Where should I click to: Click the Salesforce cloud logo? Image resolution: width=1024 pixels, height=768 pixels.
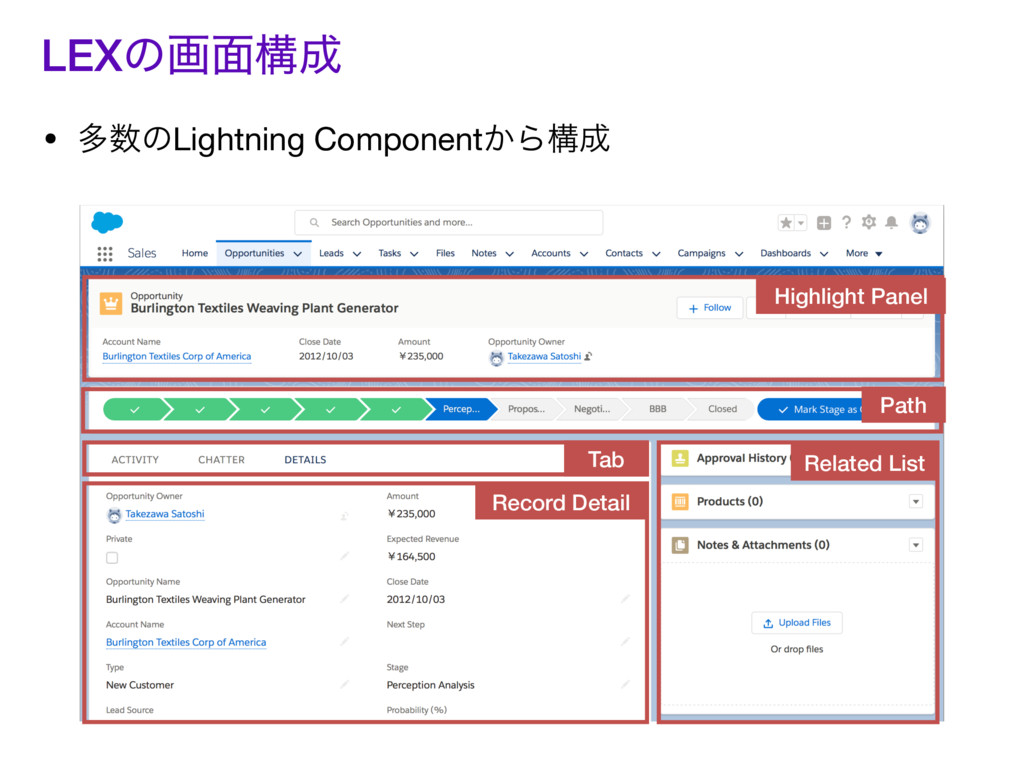(x=107, y=222)
